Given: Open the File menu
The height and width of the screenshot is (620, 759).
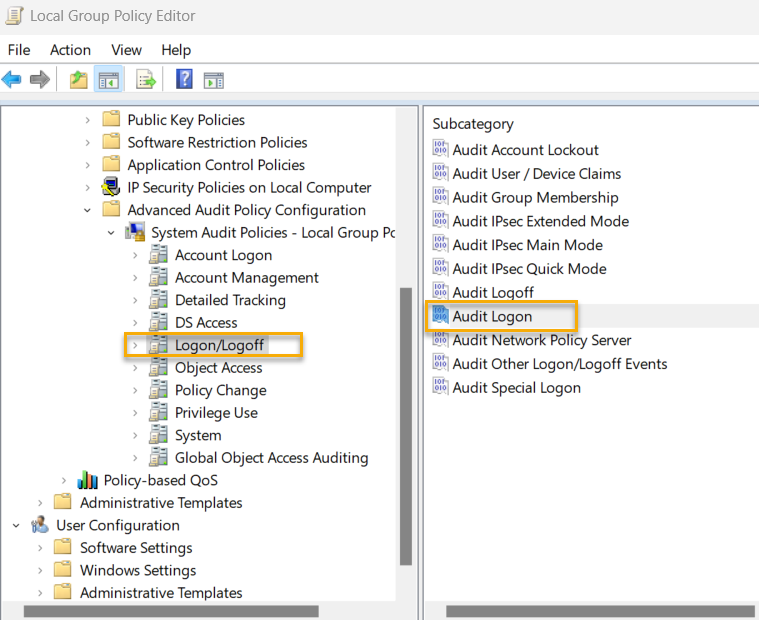Looking at the screenshot, I should [19, 50].
